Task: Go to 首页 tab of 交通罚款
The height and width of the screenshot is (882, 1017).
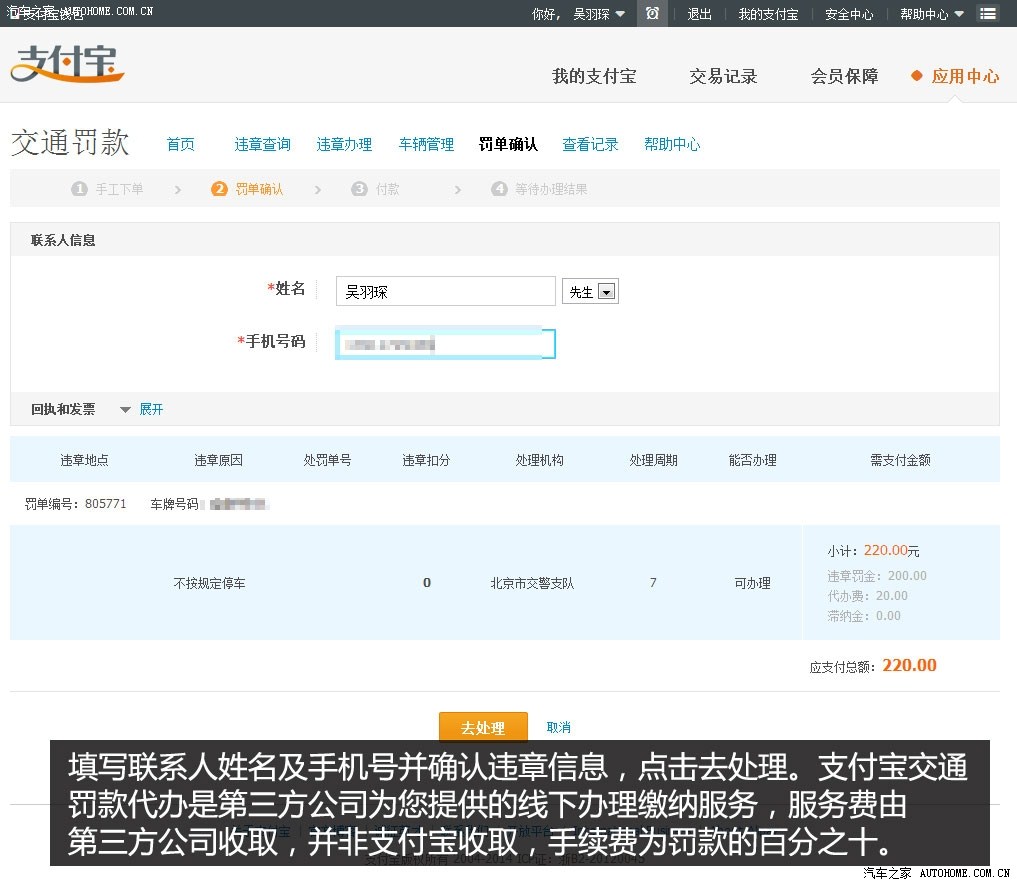Action: (x=180, y=144)
